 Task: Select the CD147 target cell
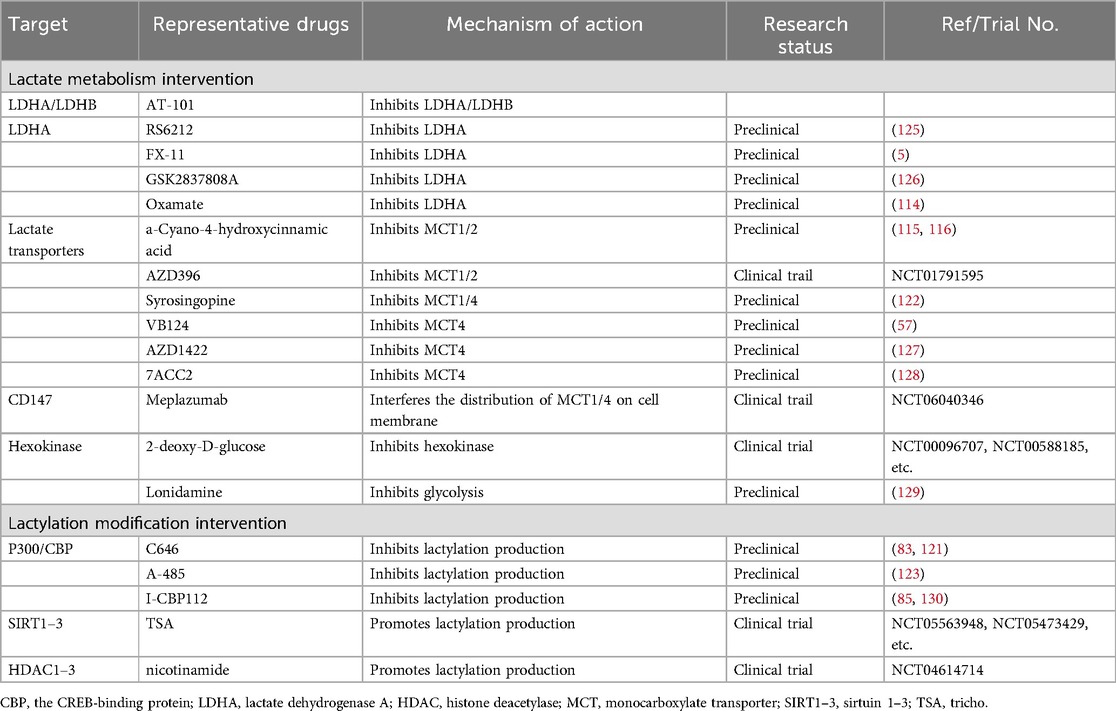click(70, 410)
